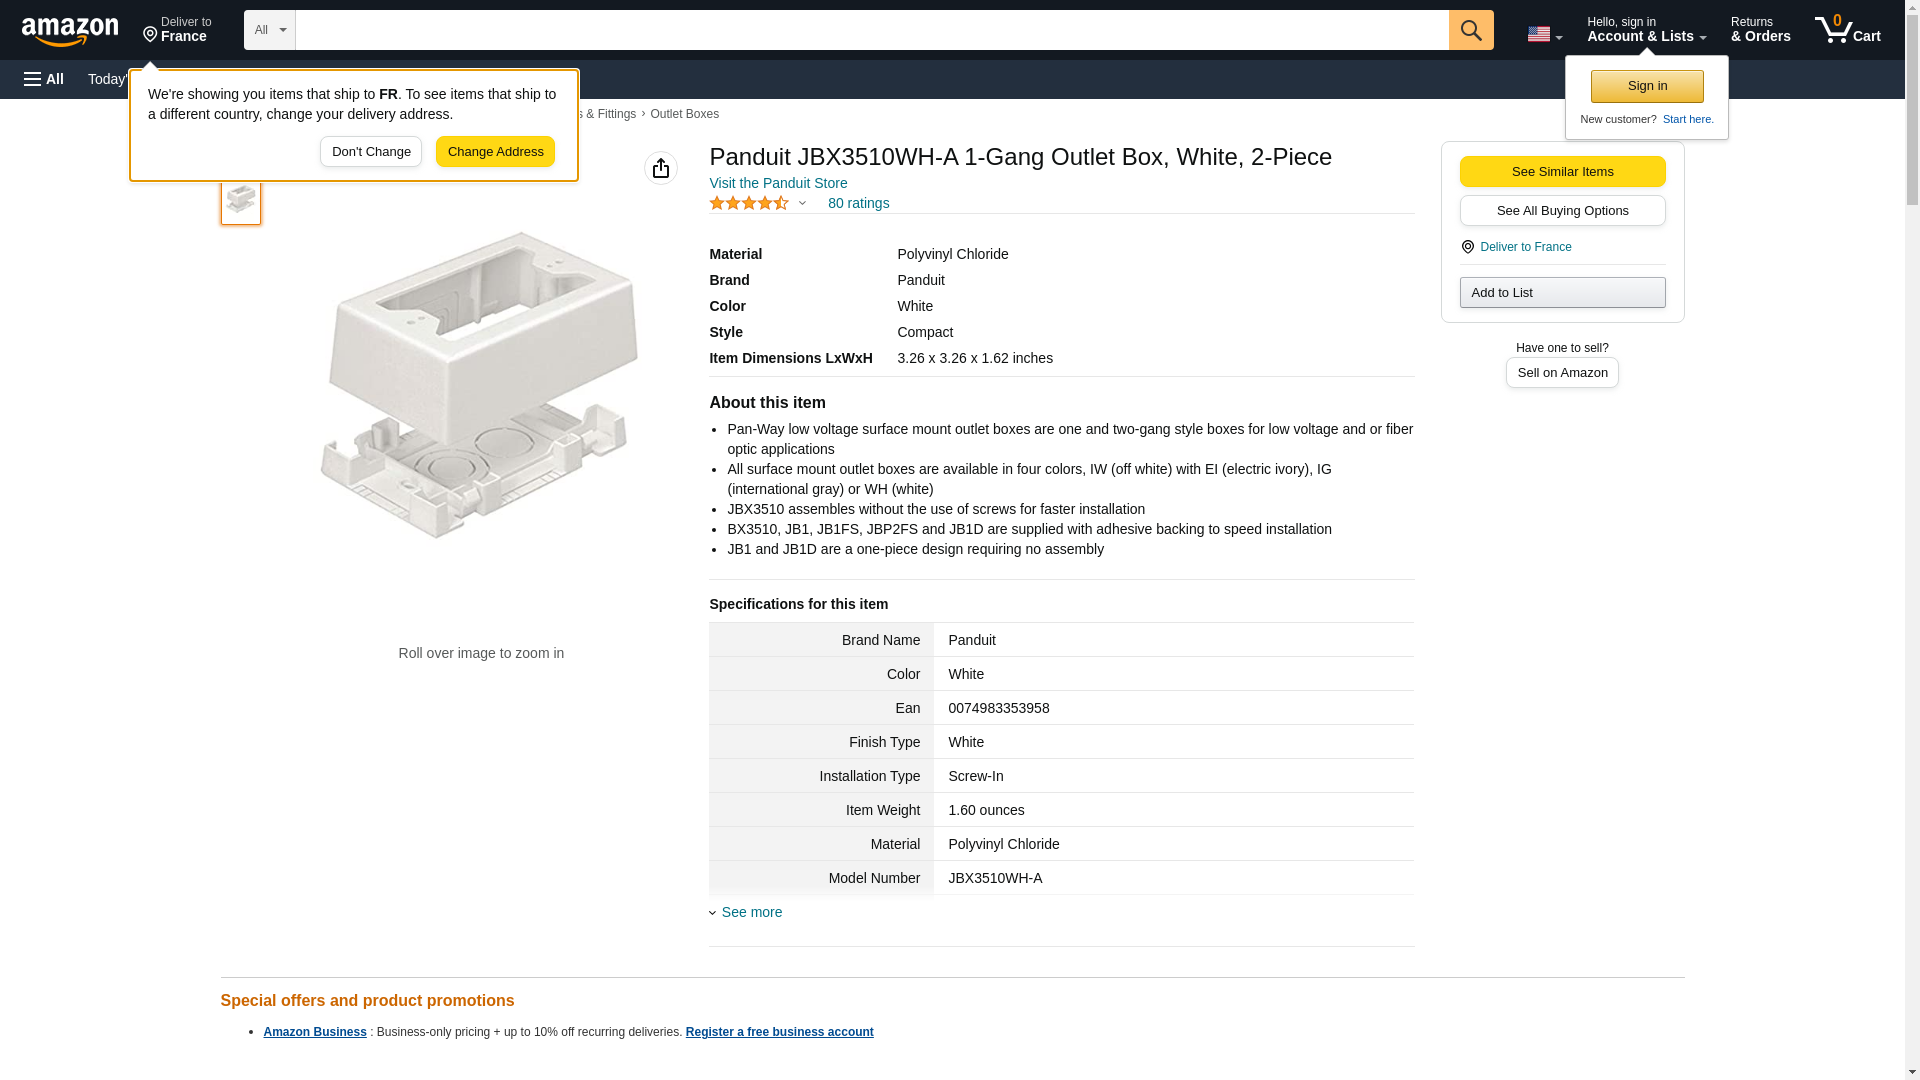Open the All hamburger menu
Viewport: 1920px width, 1080px height.
(44, 79)
